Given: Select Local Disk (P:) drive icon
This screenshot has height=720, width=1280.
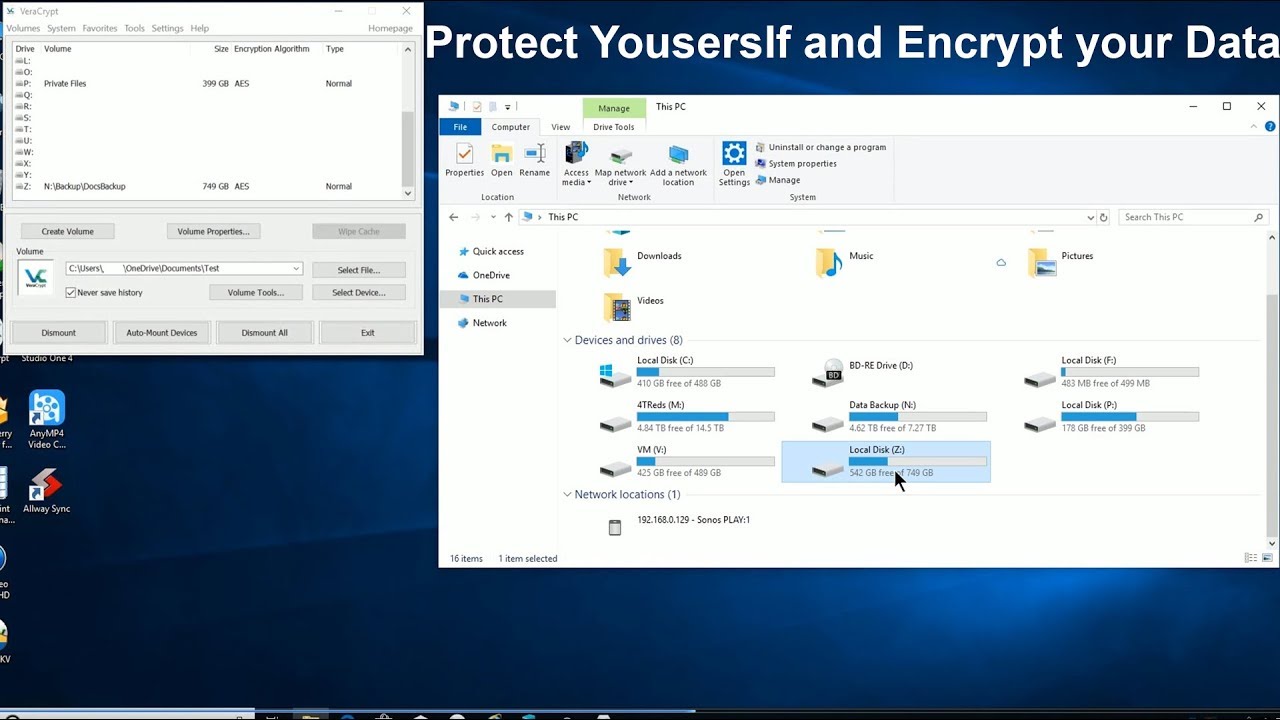Looking at the screenshot, I should tap(1040, 423).
